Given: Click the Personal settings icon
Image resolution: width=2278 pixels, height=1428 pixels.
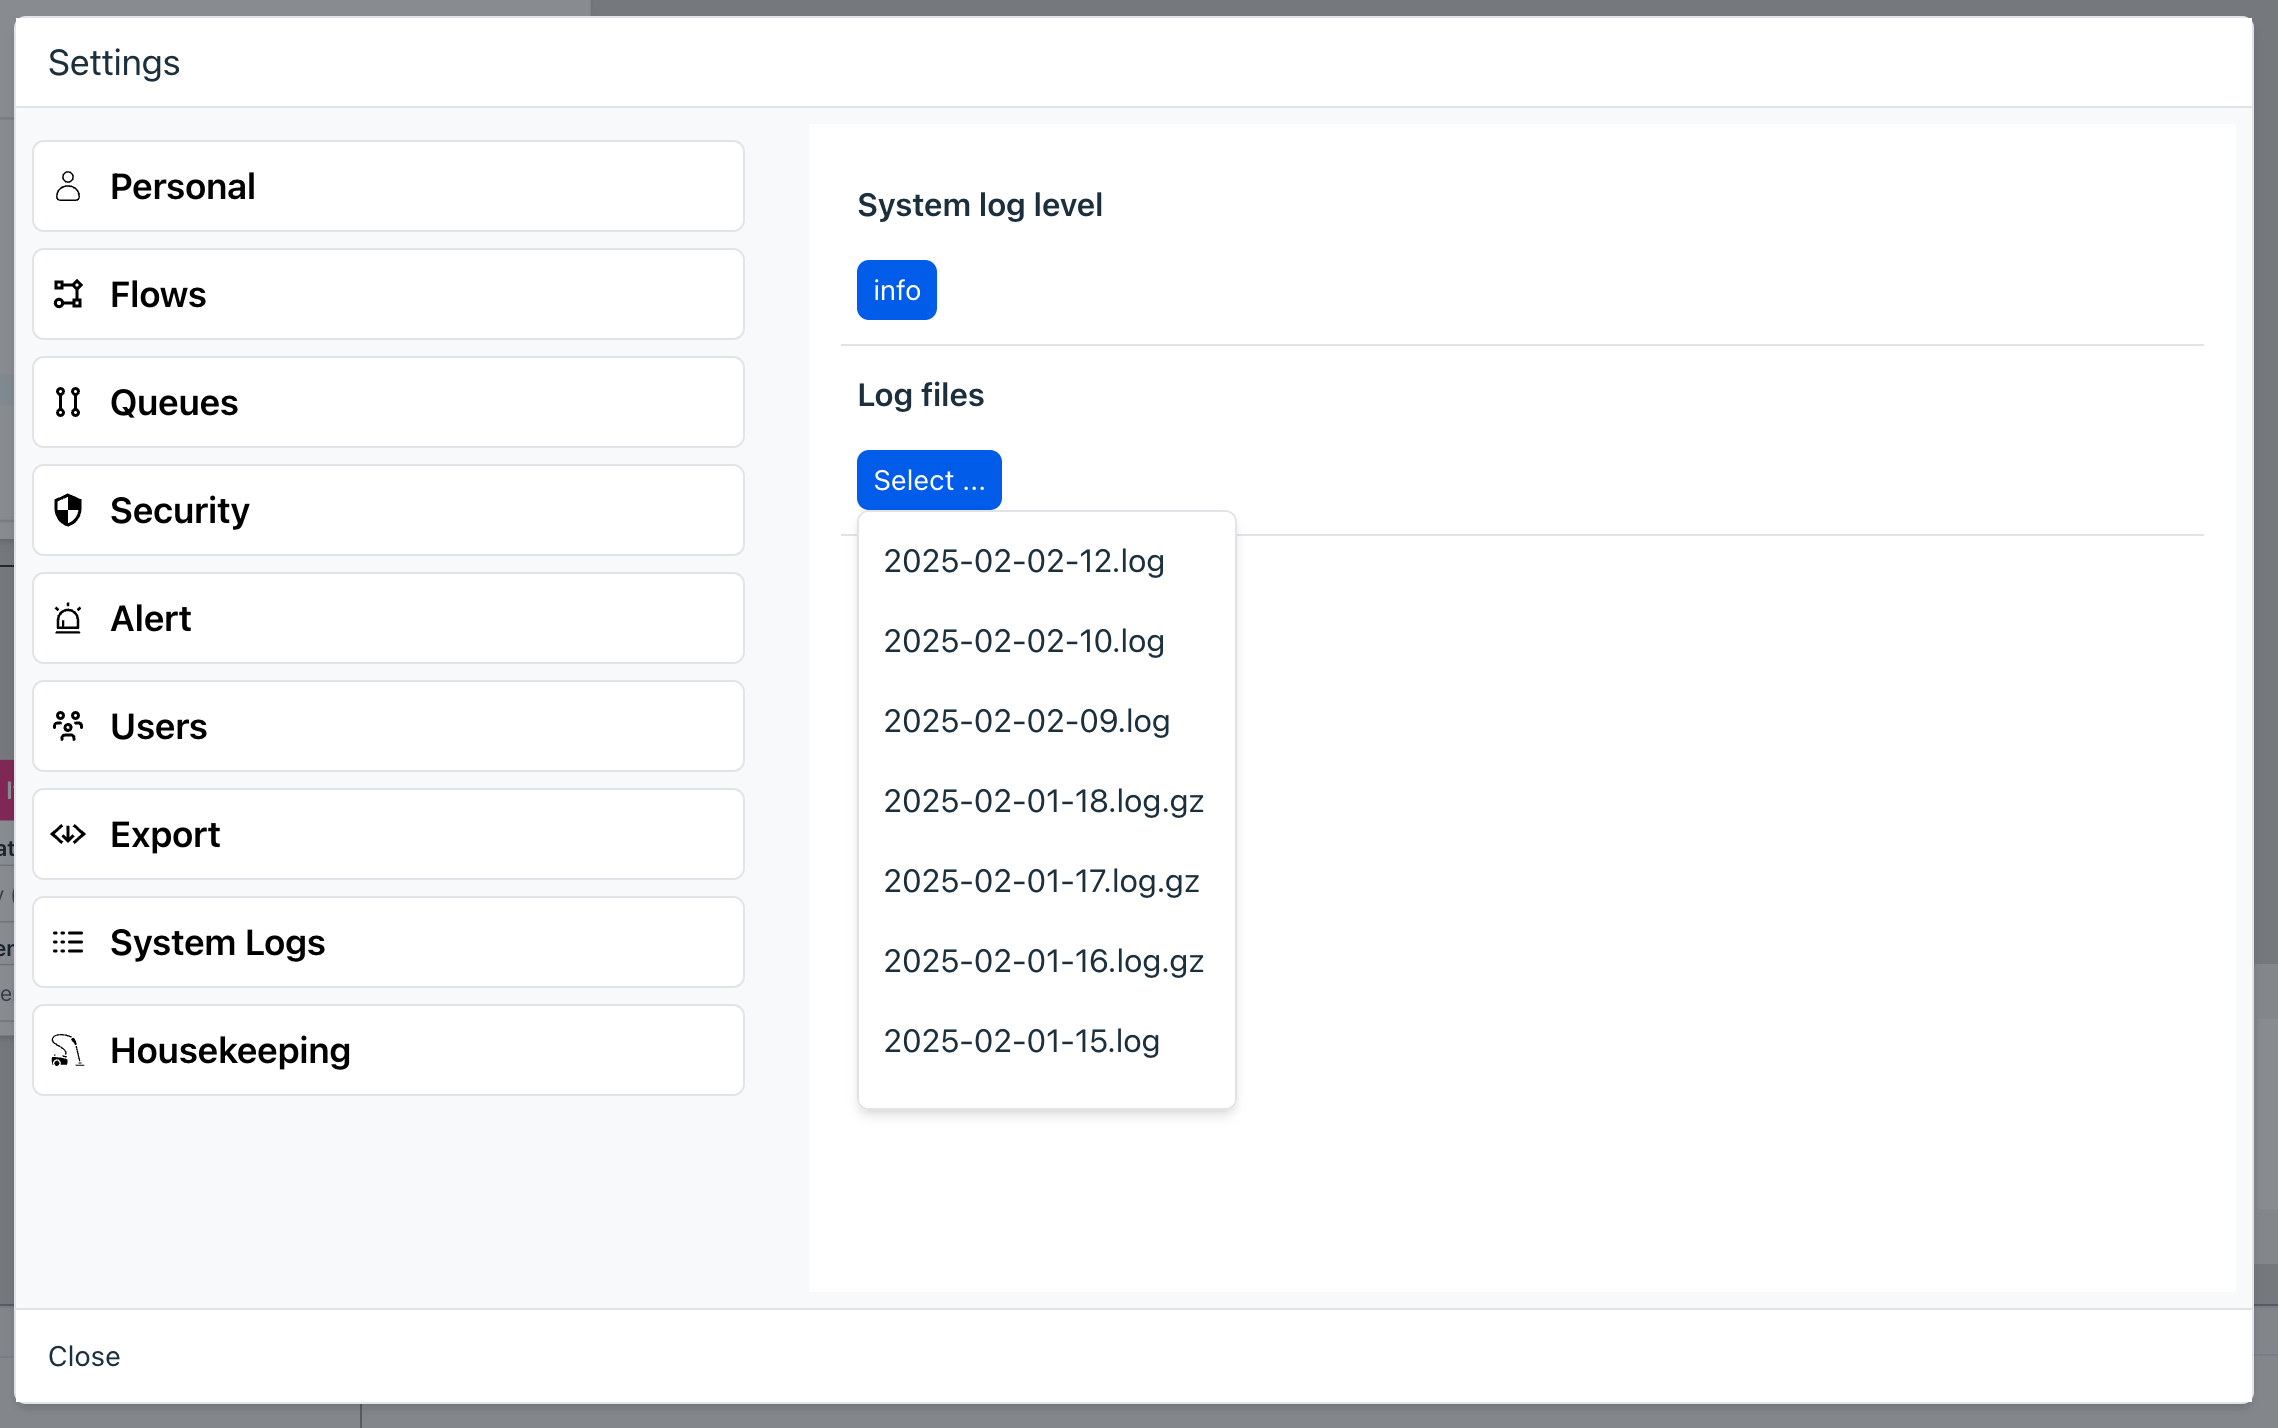Looking at the screenshot, I should [x=66, y=186].
